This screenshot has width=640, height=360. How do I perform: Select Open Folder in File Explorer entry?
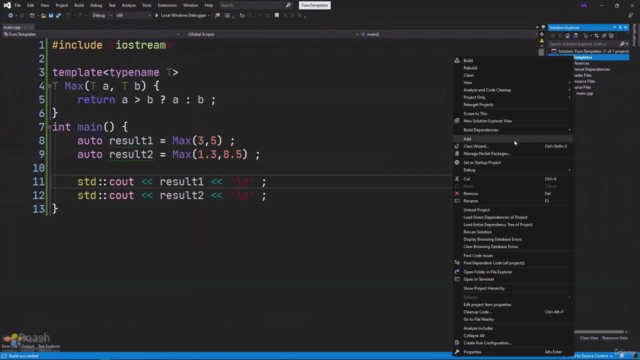coord(513,272)
